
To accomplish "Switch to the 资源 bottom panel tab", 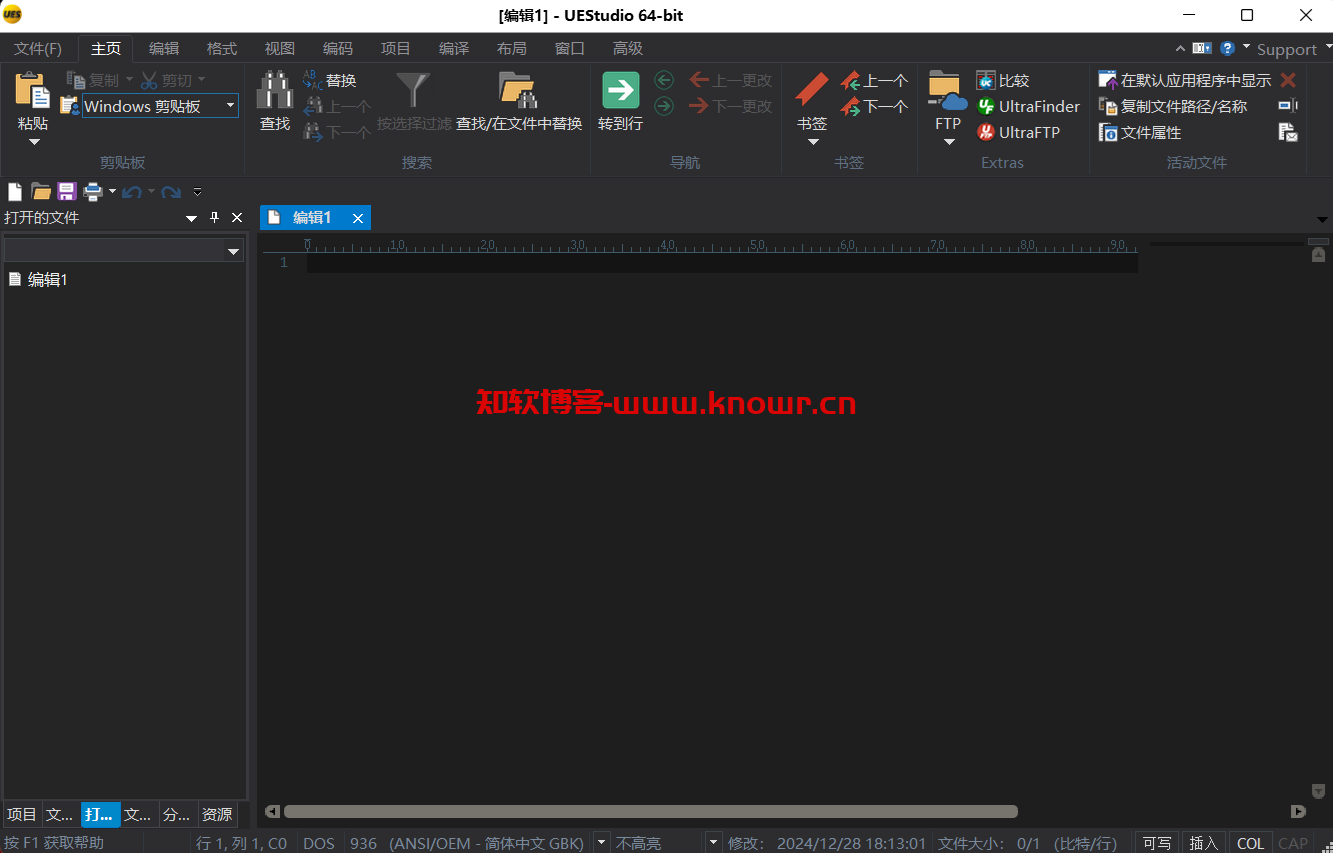I will click(x=217, y=814).
